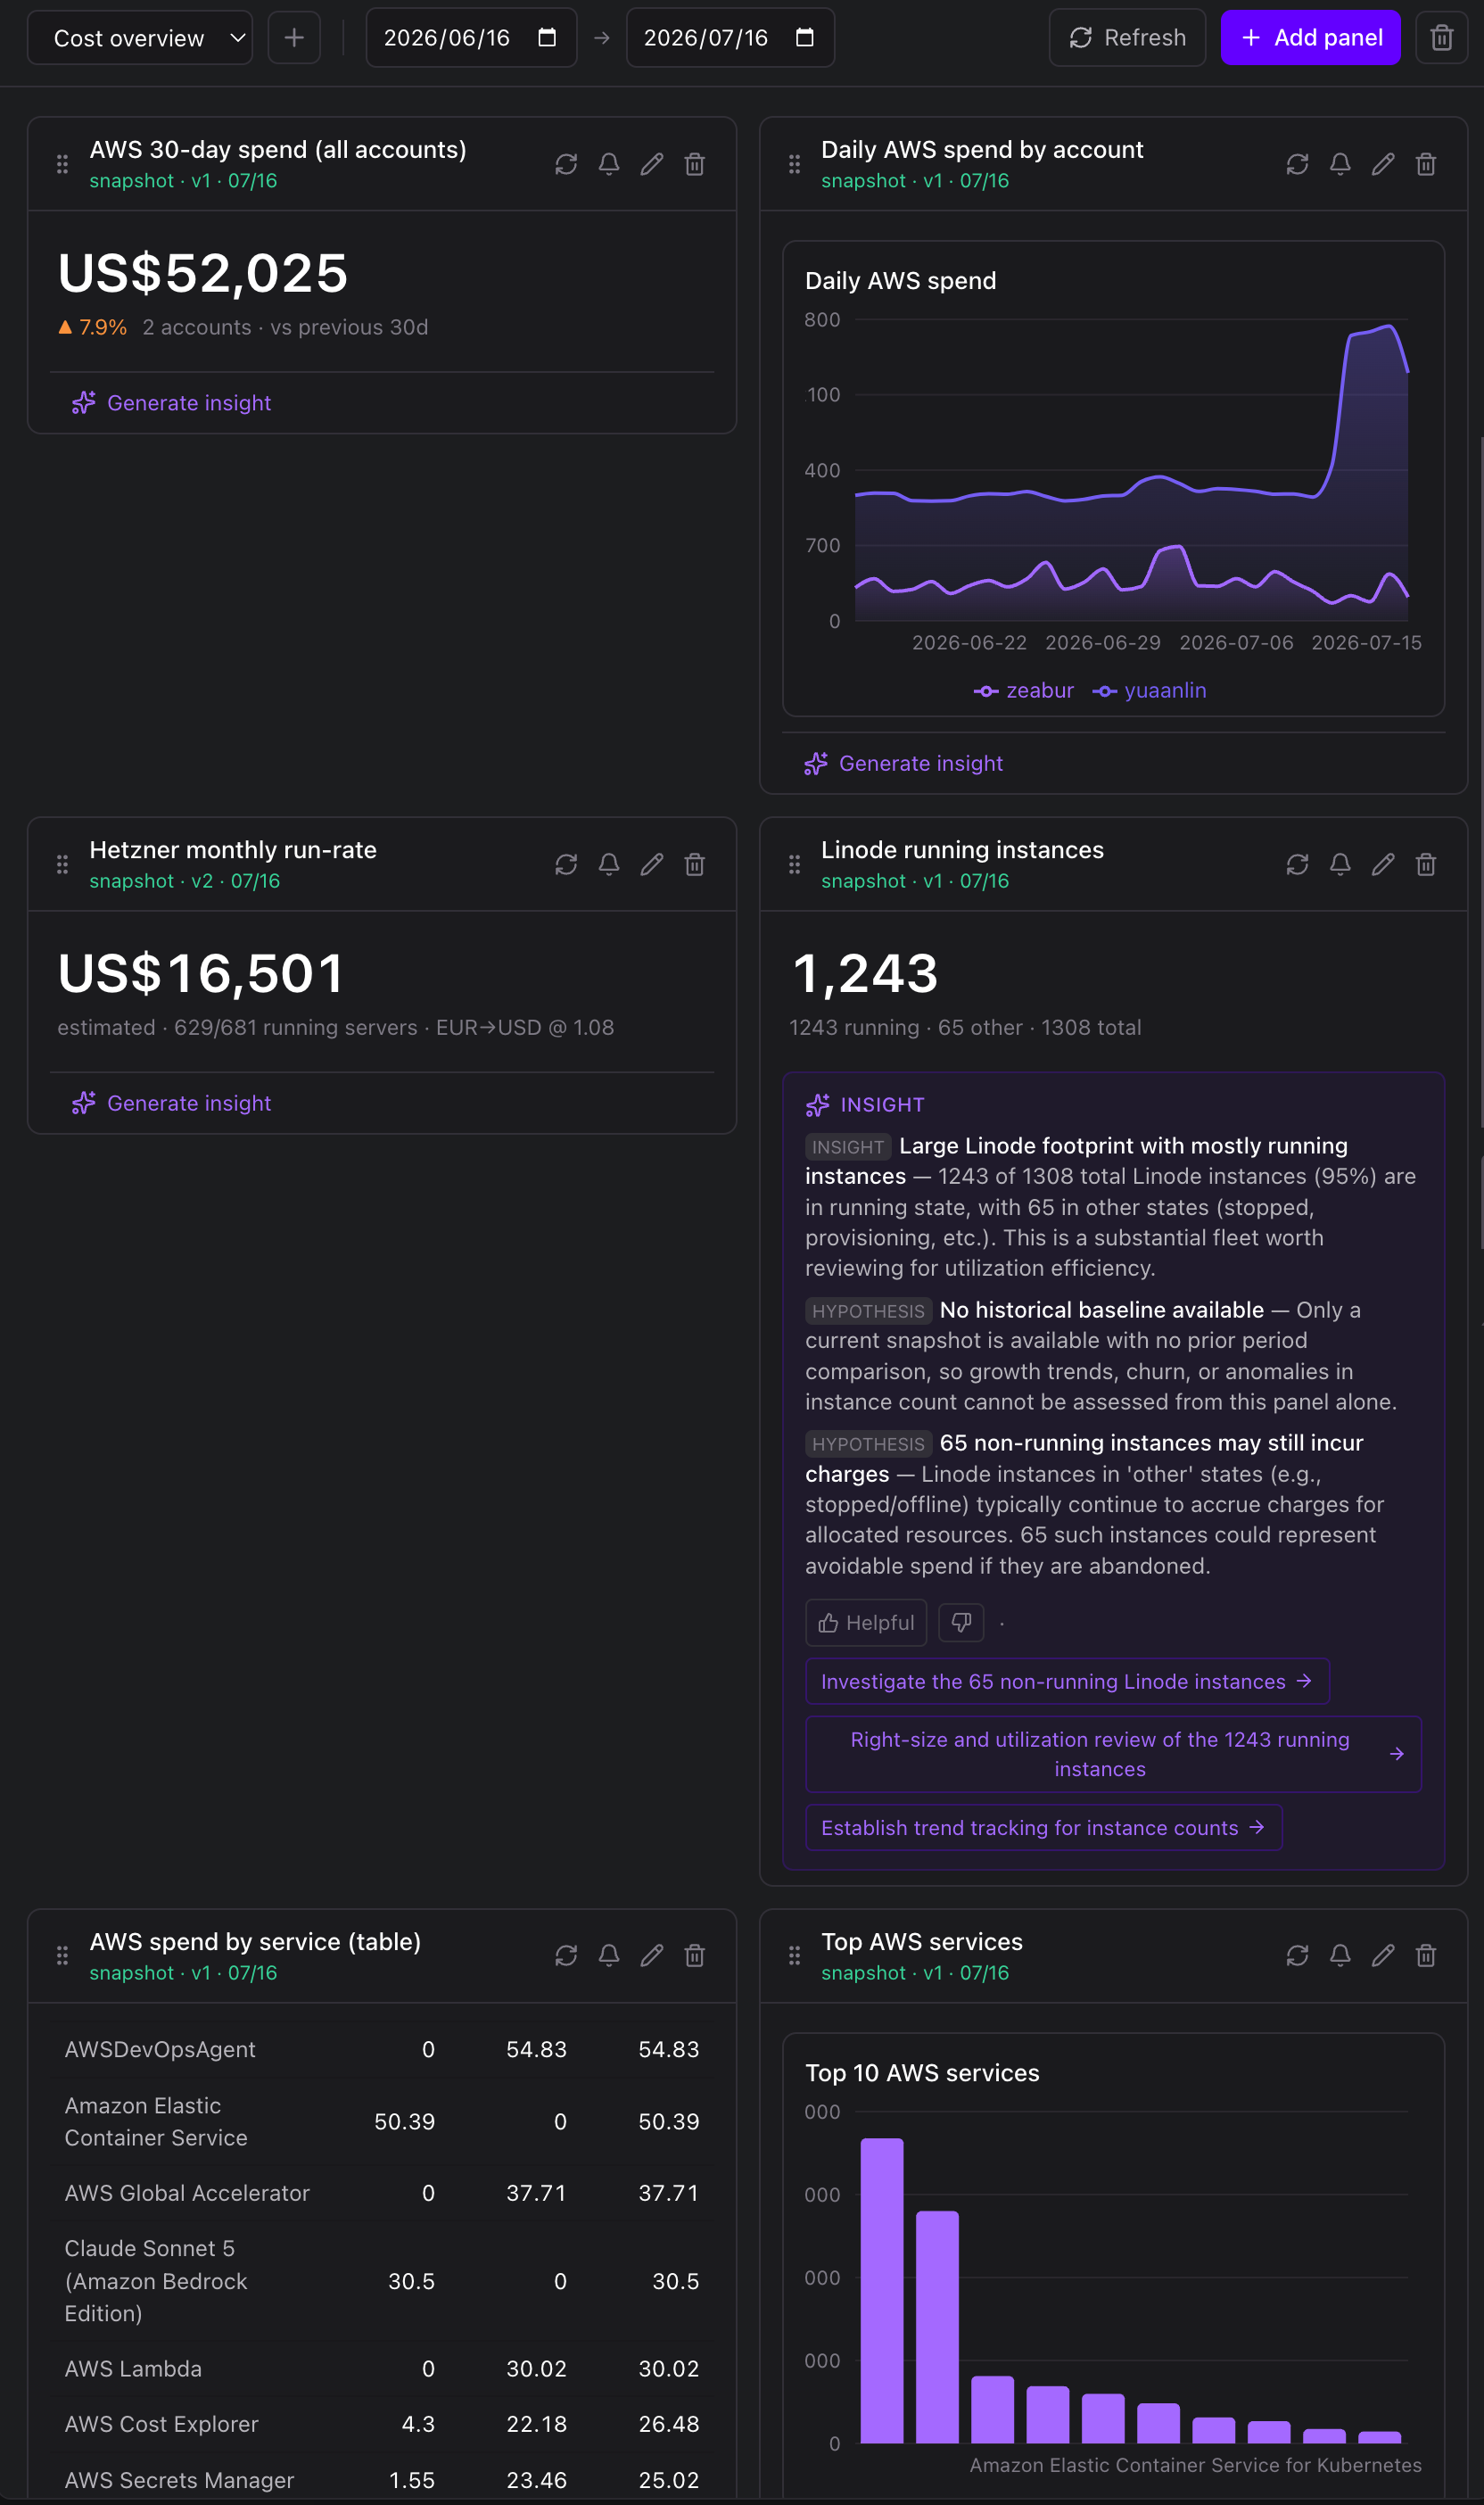Click Establish trend tracking for instance counts

tap(1044, 1828)
